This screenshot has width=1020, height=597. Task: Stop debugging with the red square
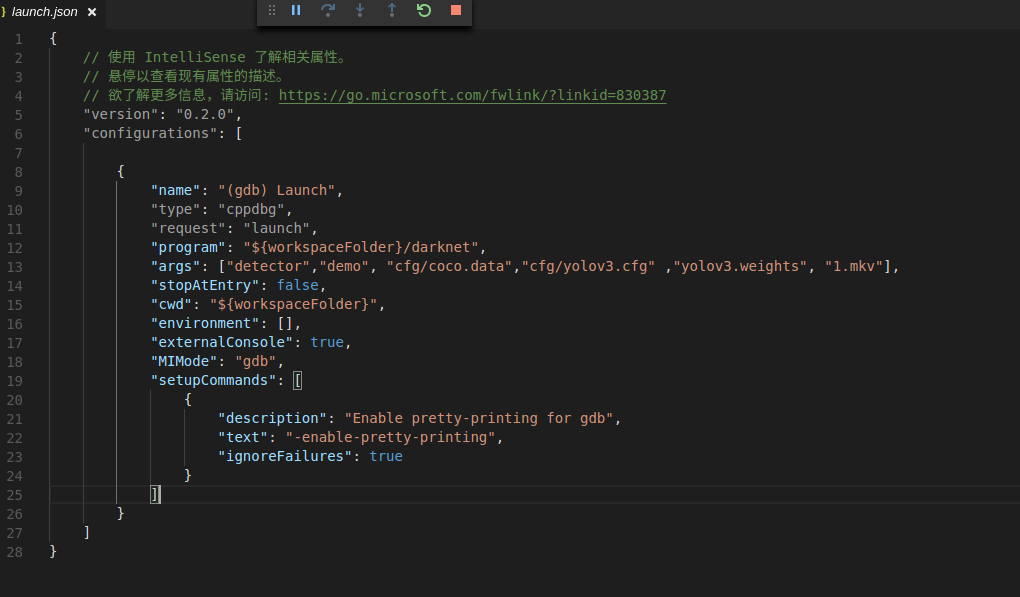tap(456, 10)
